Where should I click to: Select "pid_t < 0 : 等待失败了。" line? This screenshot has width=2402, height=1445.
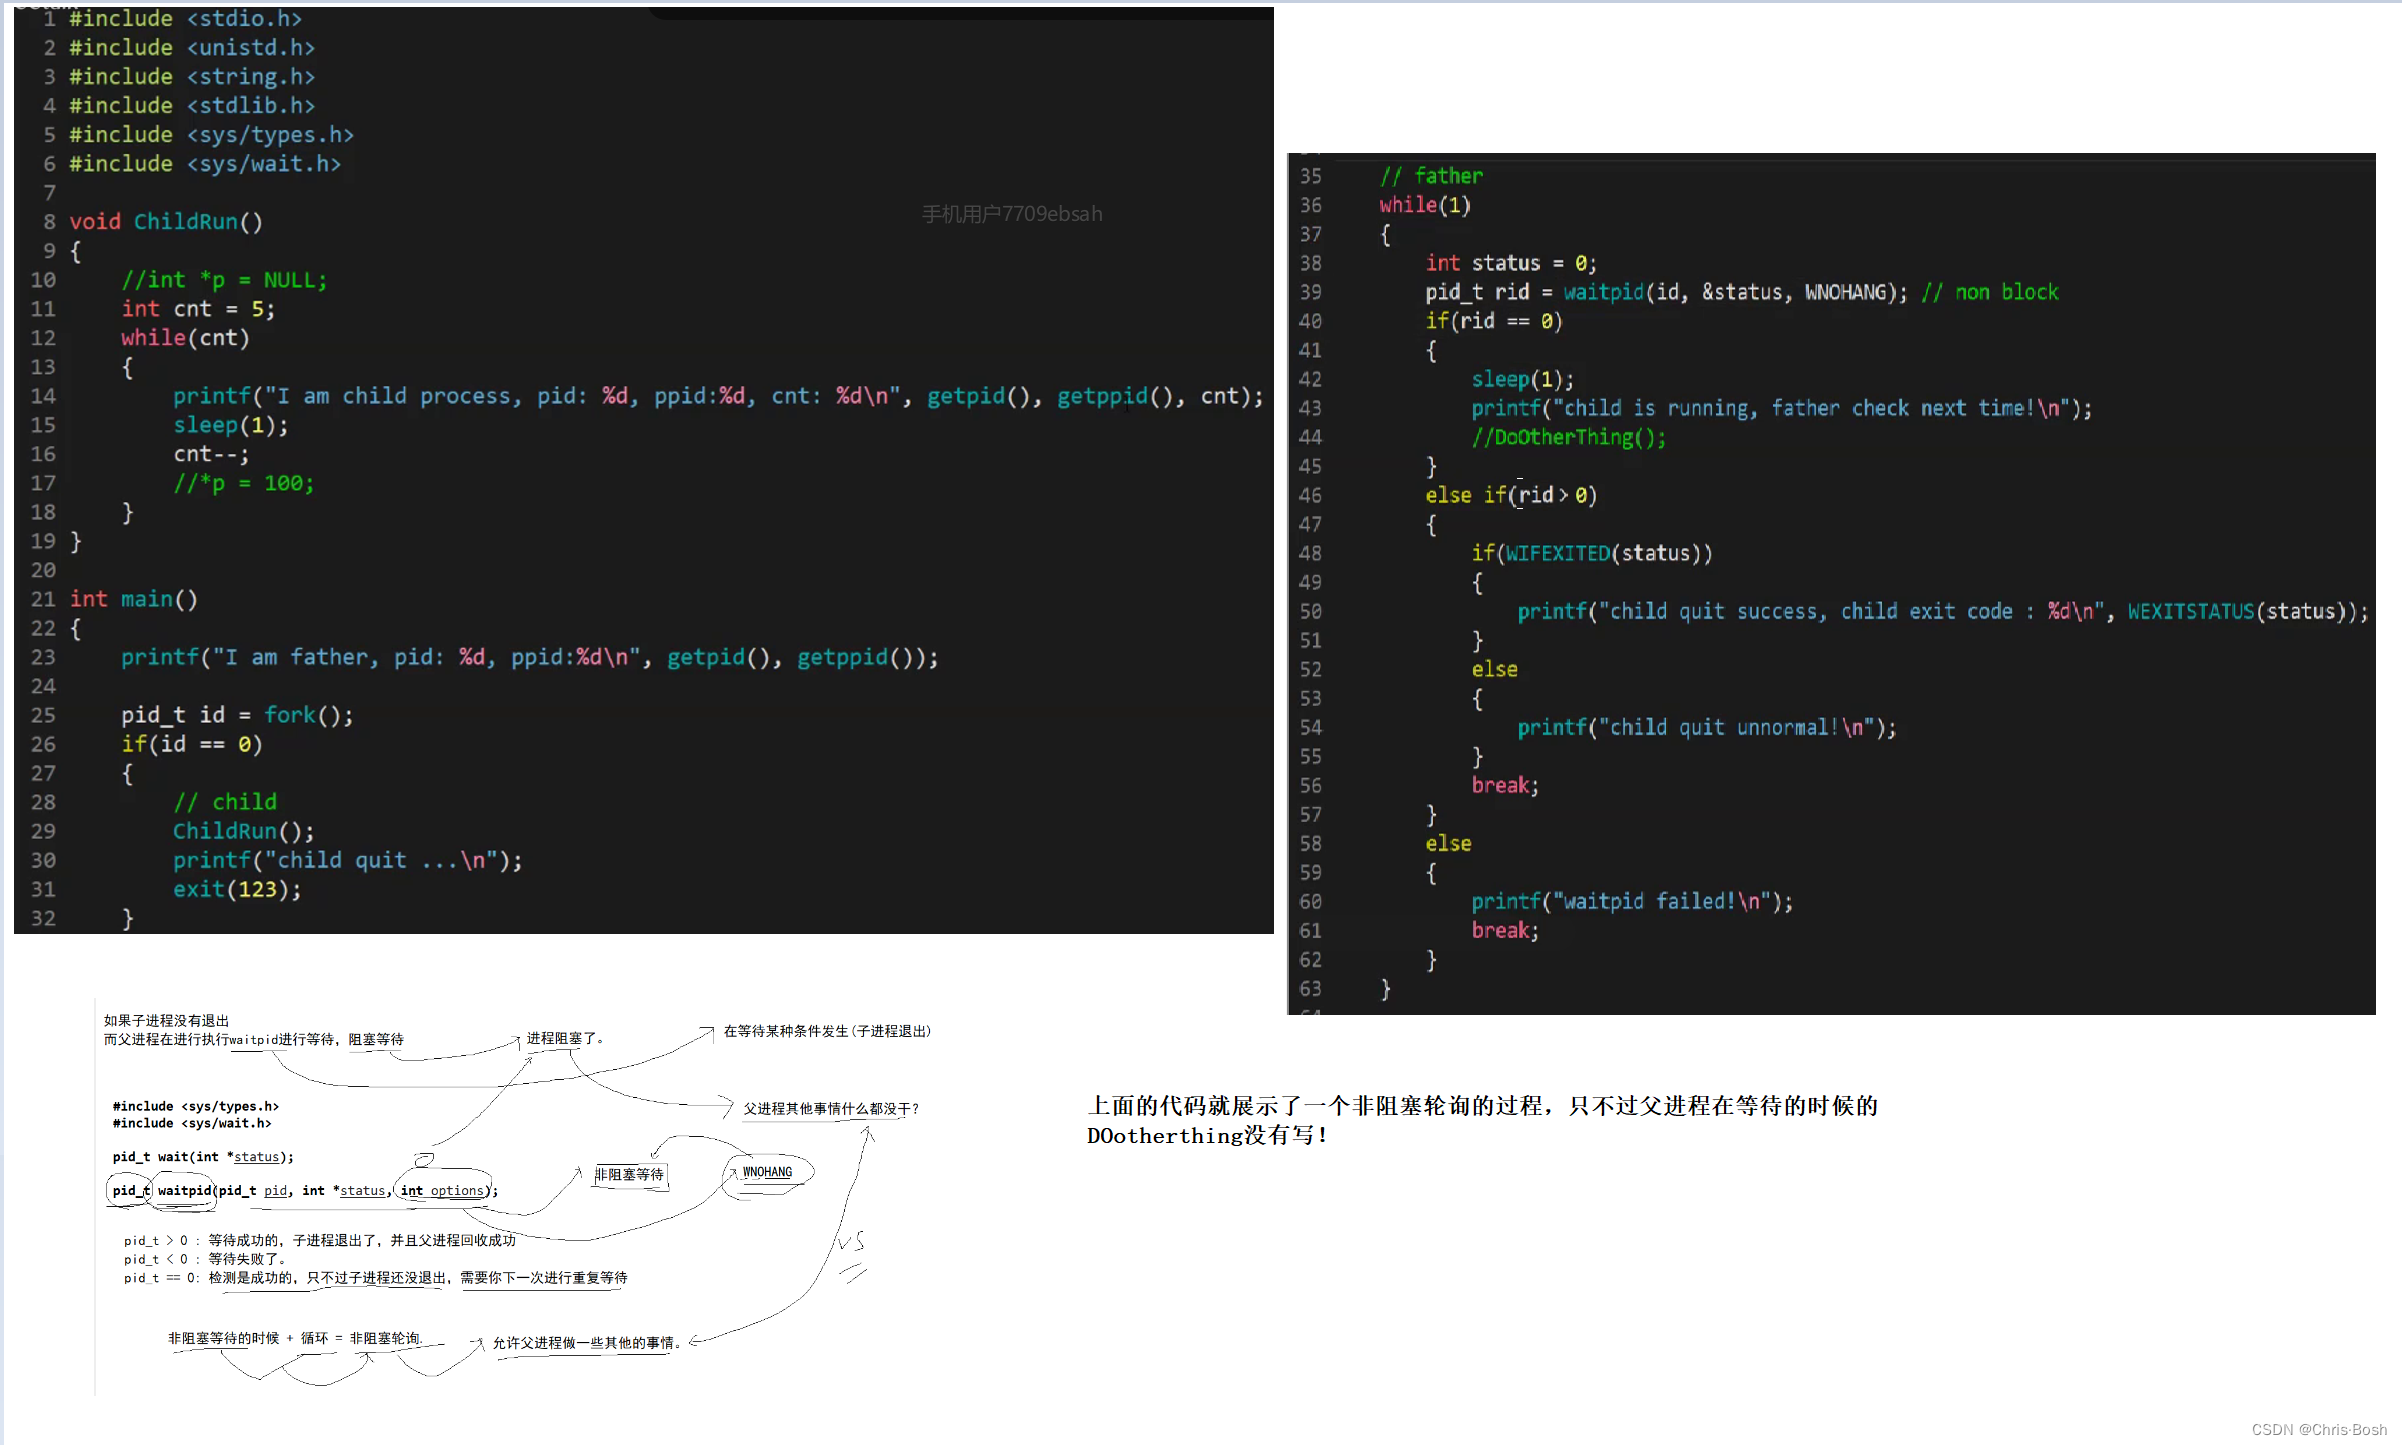pos(205,1260)
